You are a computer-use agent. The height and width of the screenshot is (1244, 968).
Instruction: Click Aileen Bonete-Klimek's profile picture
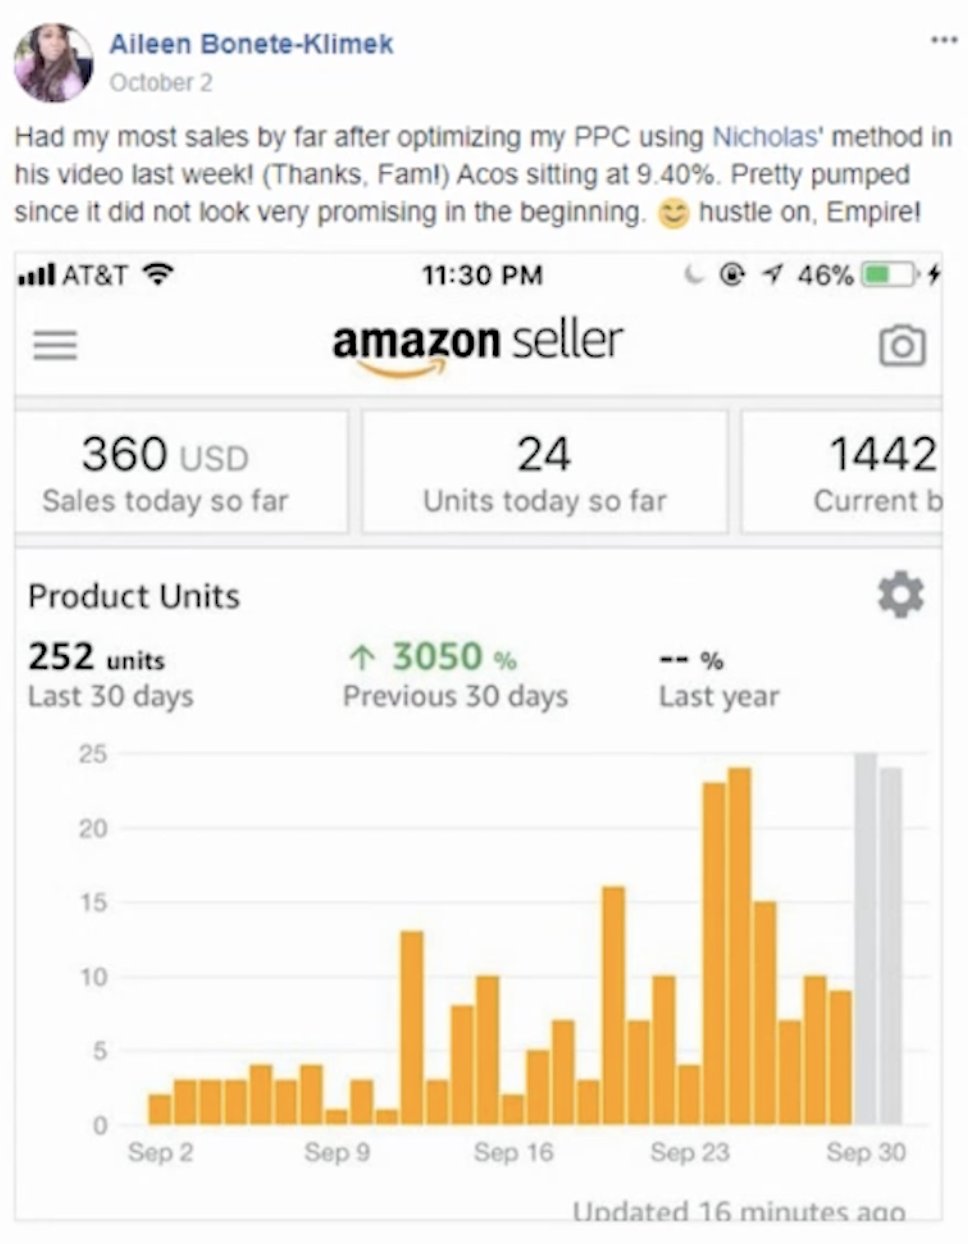tap(53, 62)
